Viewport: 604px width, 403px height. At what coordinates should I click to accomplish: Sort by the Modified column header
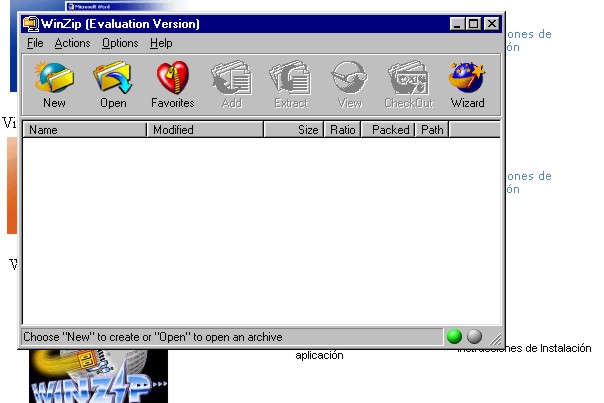click(x=205, y=130)
